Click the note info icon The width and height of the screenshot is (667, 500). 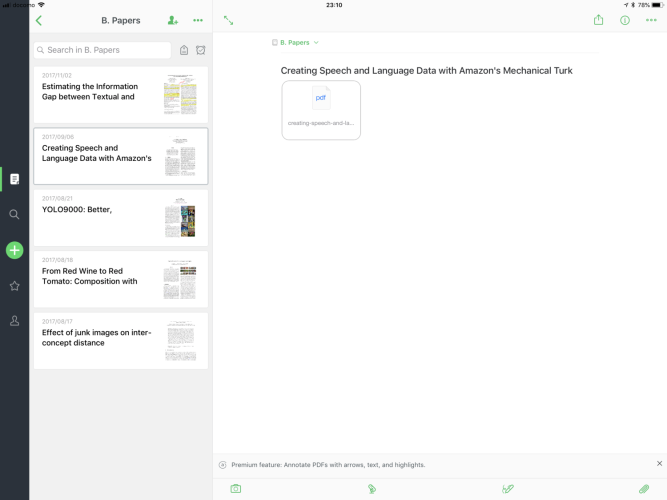tap(625, 20)
